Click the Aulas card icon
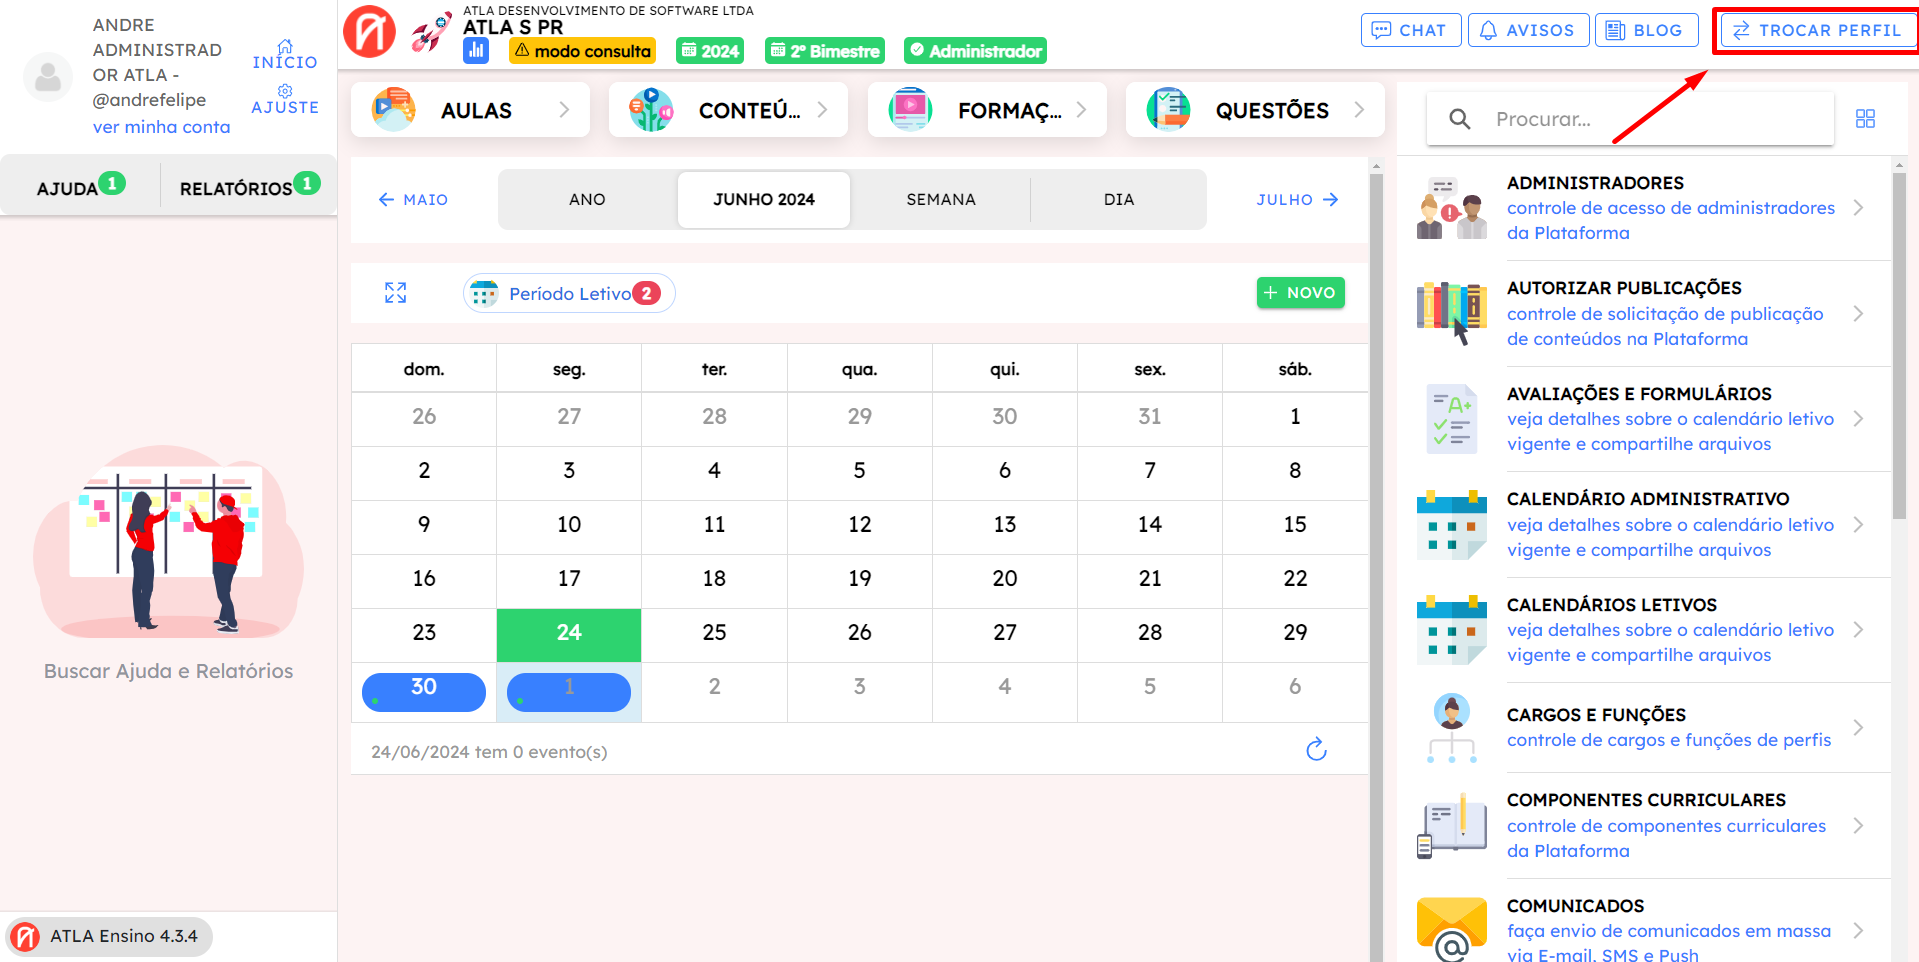The height and width of the screenshot is (962, 1919). tap(394, 110)
